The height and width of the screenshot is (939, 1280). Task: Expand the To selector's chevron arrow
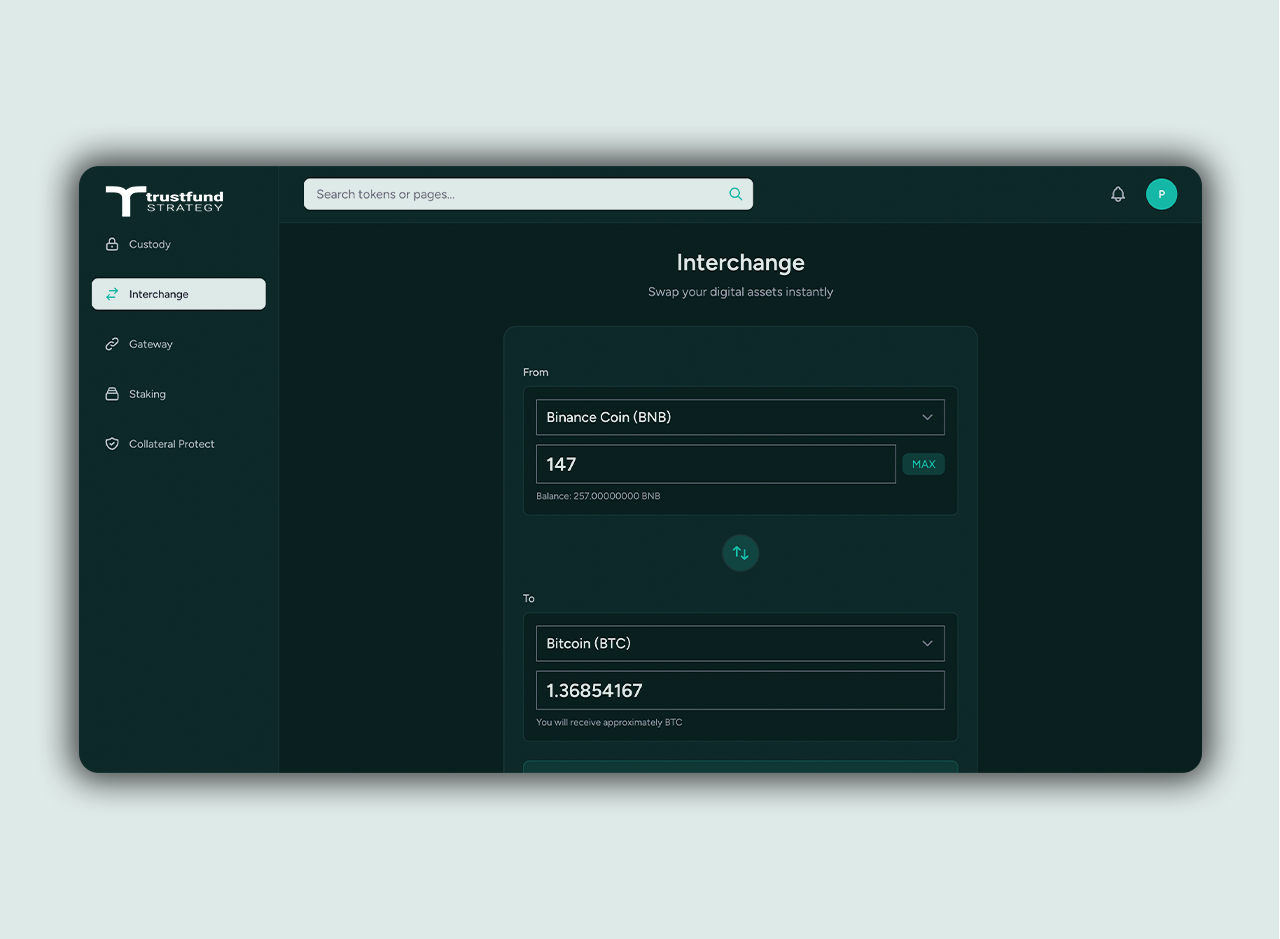coord(927,643)
